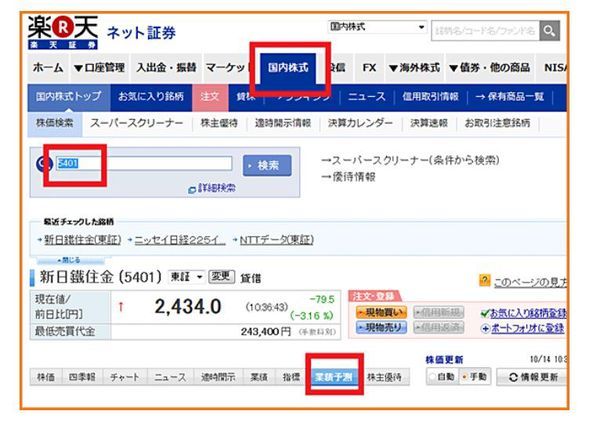Switch to the ニュース stock detail tab
The height and width of the screenshot is (422, 600).
(x=170, y=377)
